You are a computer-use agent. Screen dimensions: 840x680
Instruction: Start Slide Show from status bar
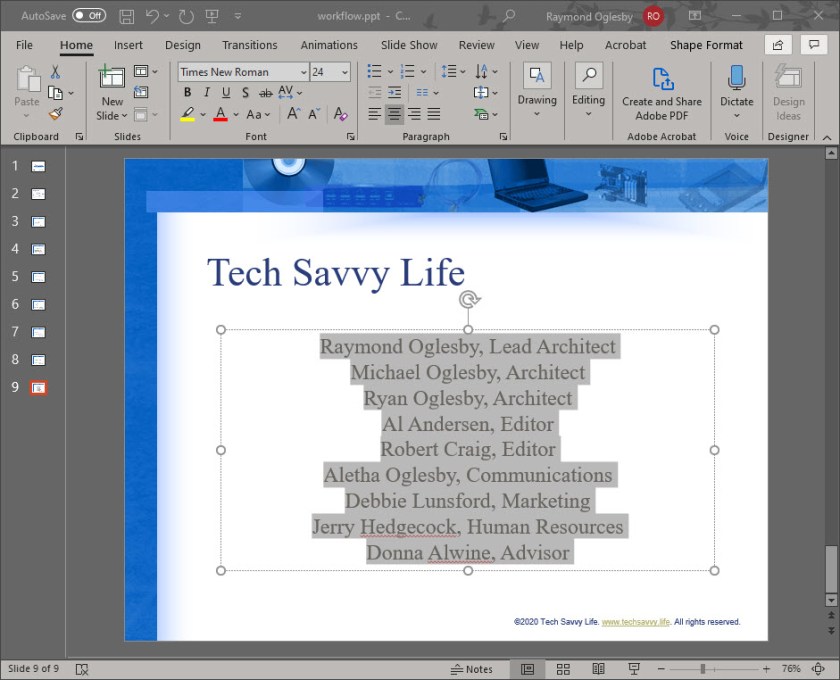(x=634, y=668)
